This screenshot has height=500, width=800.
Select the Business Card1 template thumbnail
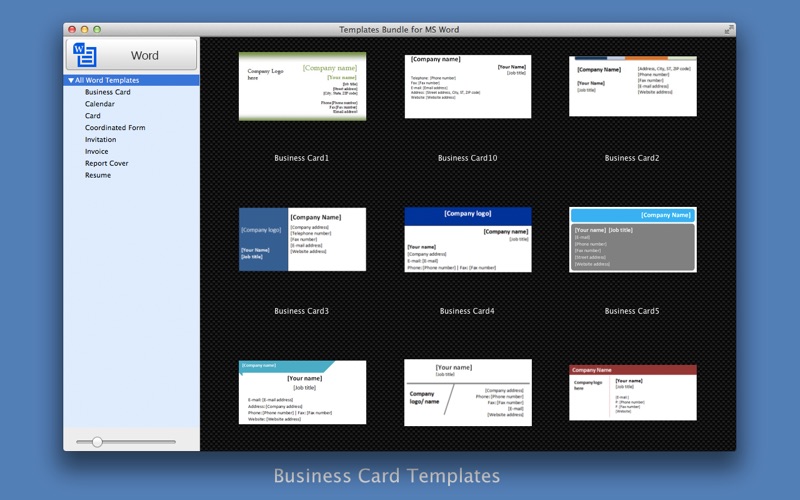[x=302, y=86]
